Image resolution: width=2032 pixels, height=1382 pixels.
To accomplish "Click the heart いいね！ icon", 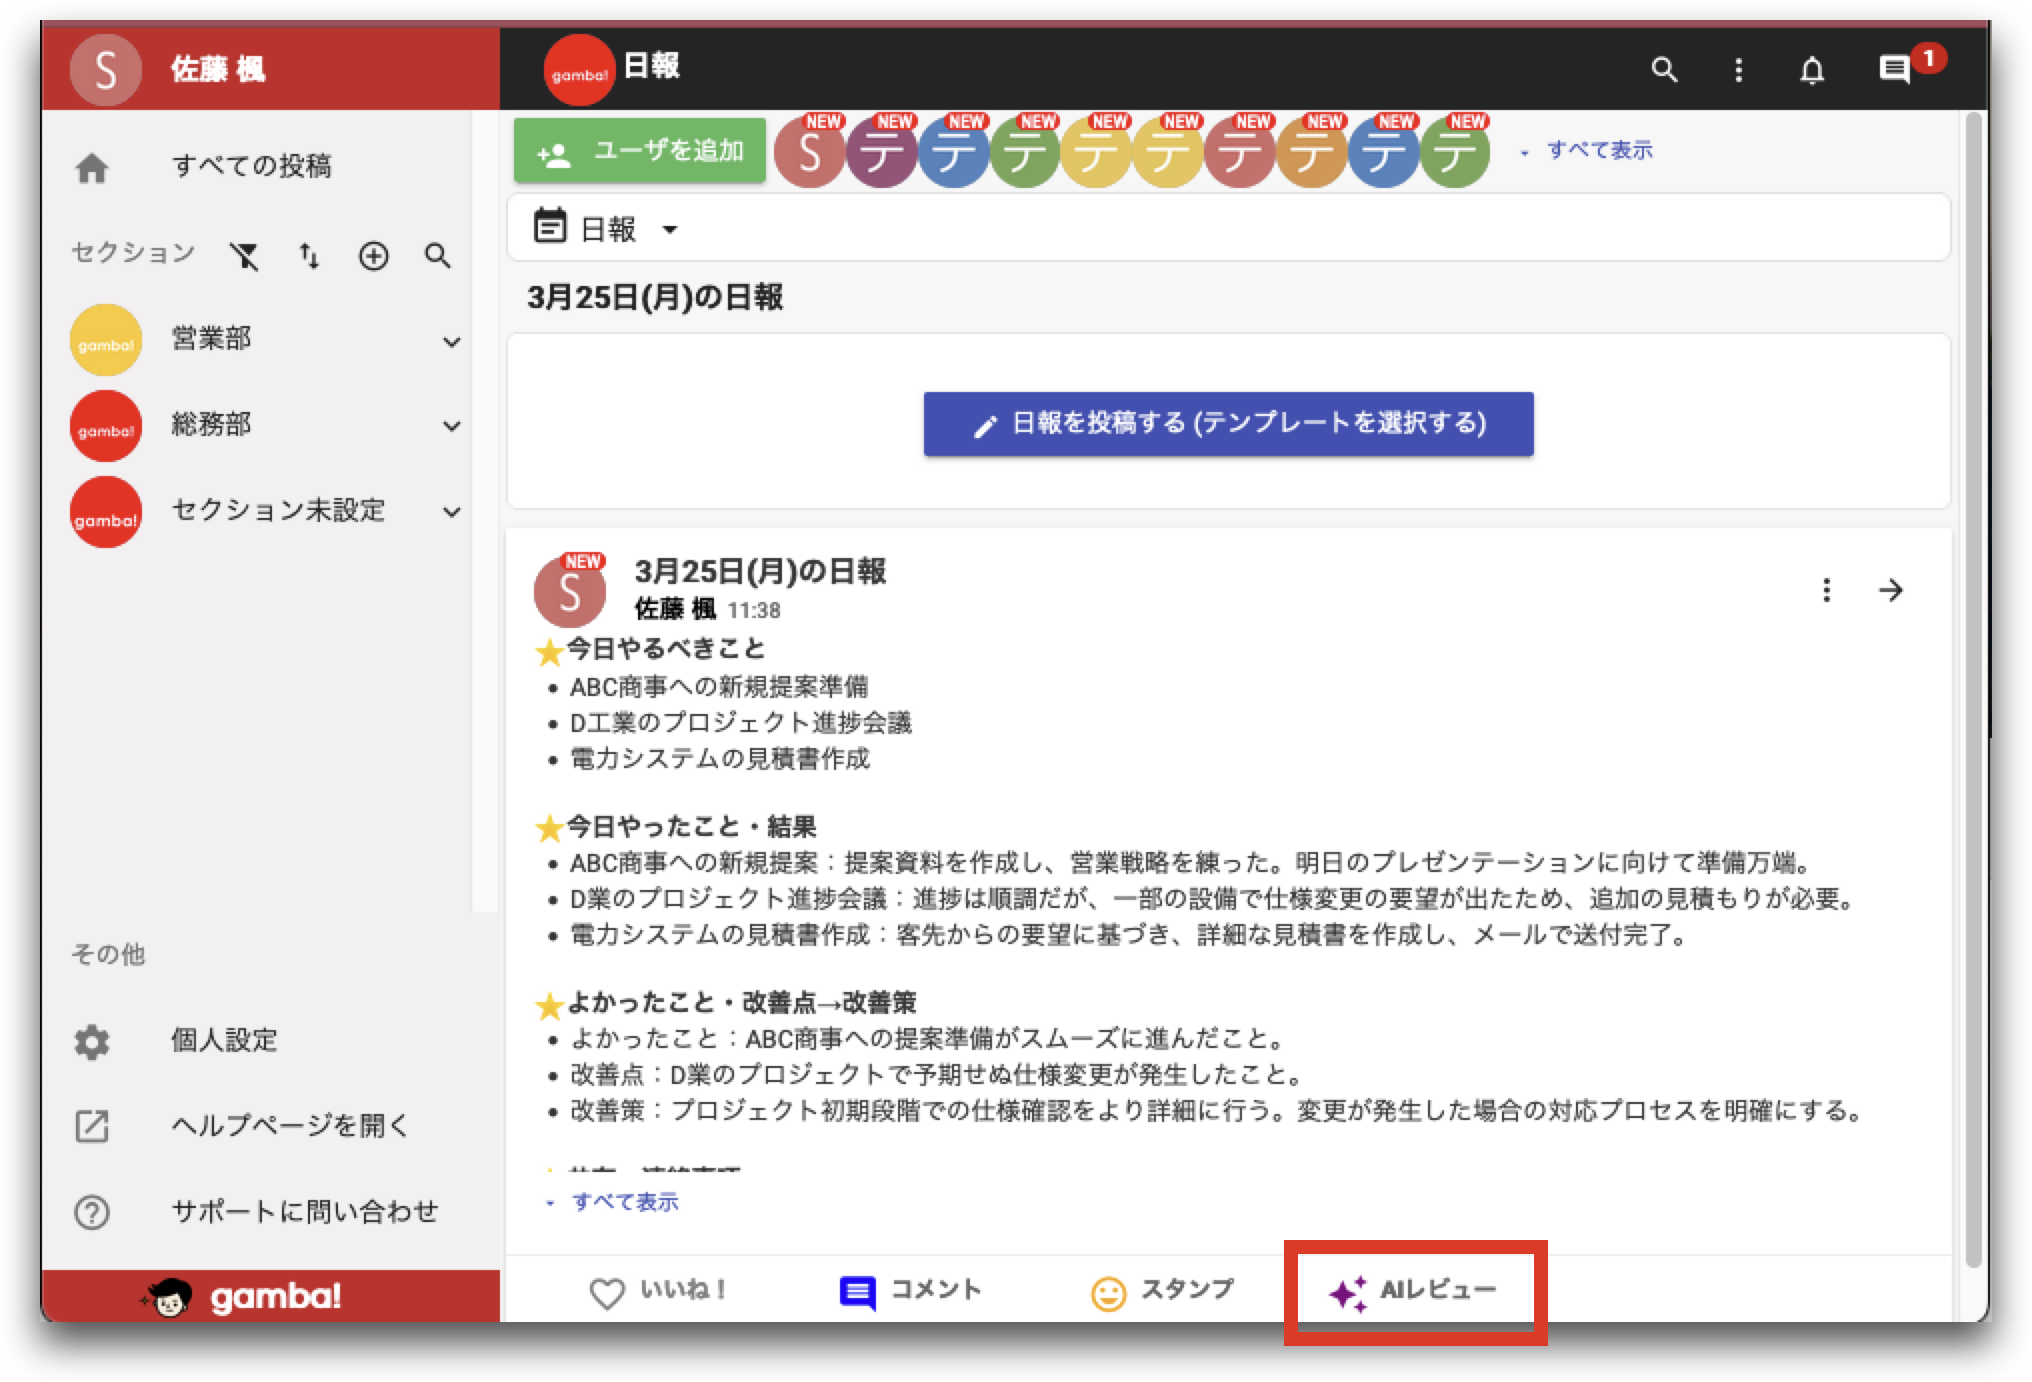I will tap(607, 1293).
